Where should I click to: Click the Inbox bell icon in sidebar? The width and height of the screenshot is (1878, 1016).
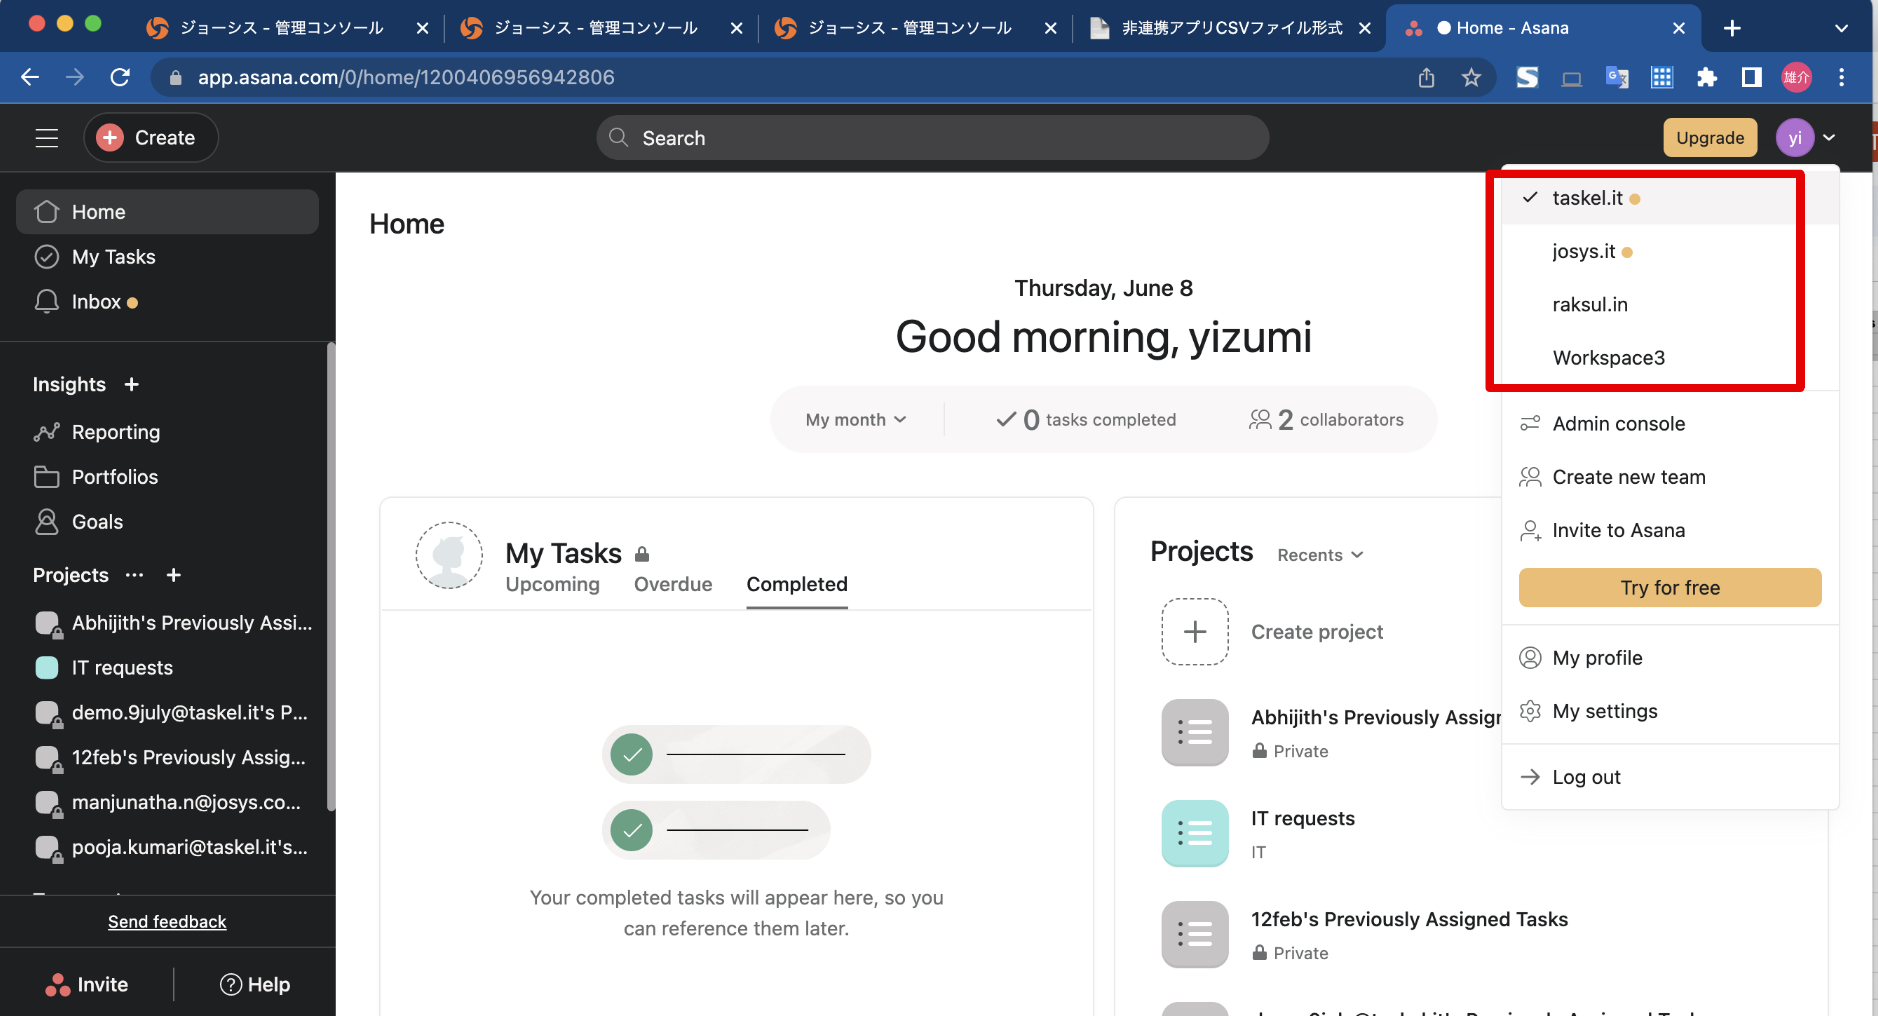click(47, 302)
